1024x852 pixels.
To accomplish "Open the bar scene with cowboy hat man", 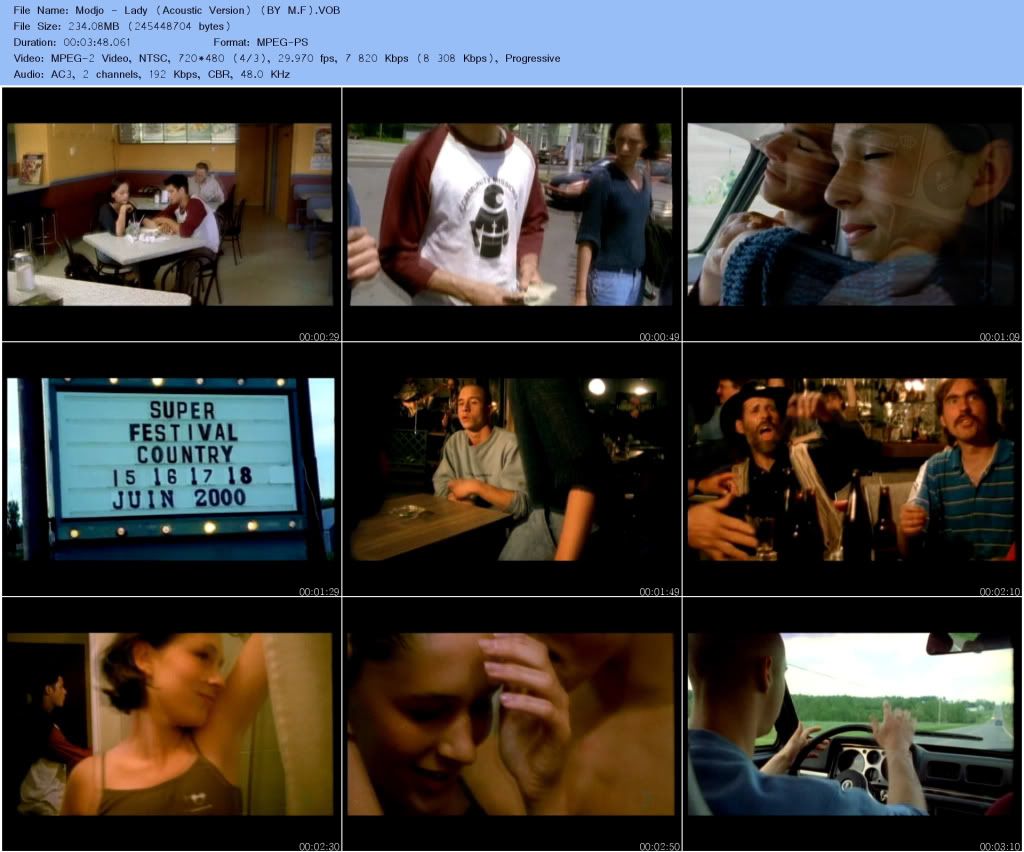I will point(851,469).
